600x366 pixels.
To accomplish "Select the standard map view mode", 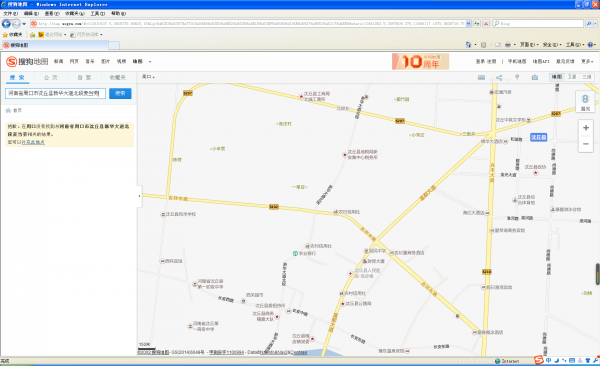I will [557, 77].
